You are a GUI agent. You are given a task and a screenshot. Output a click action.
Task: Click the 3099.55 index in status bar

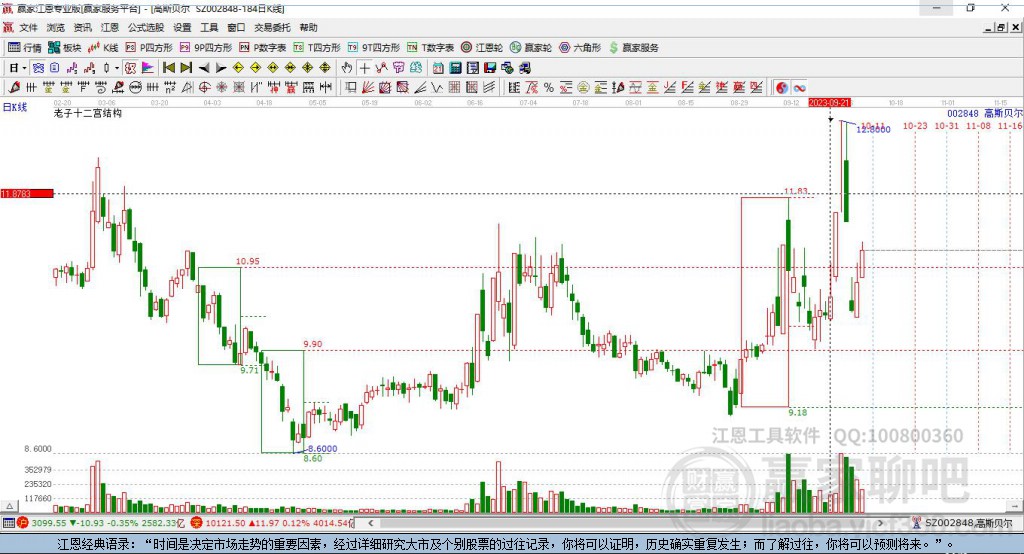coord(48,523)
